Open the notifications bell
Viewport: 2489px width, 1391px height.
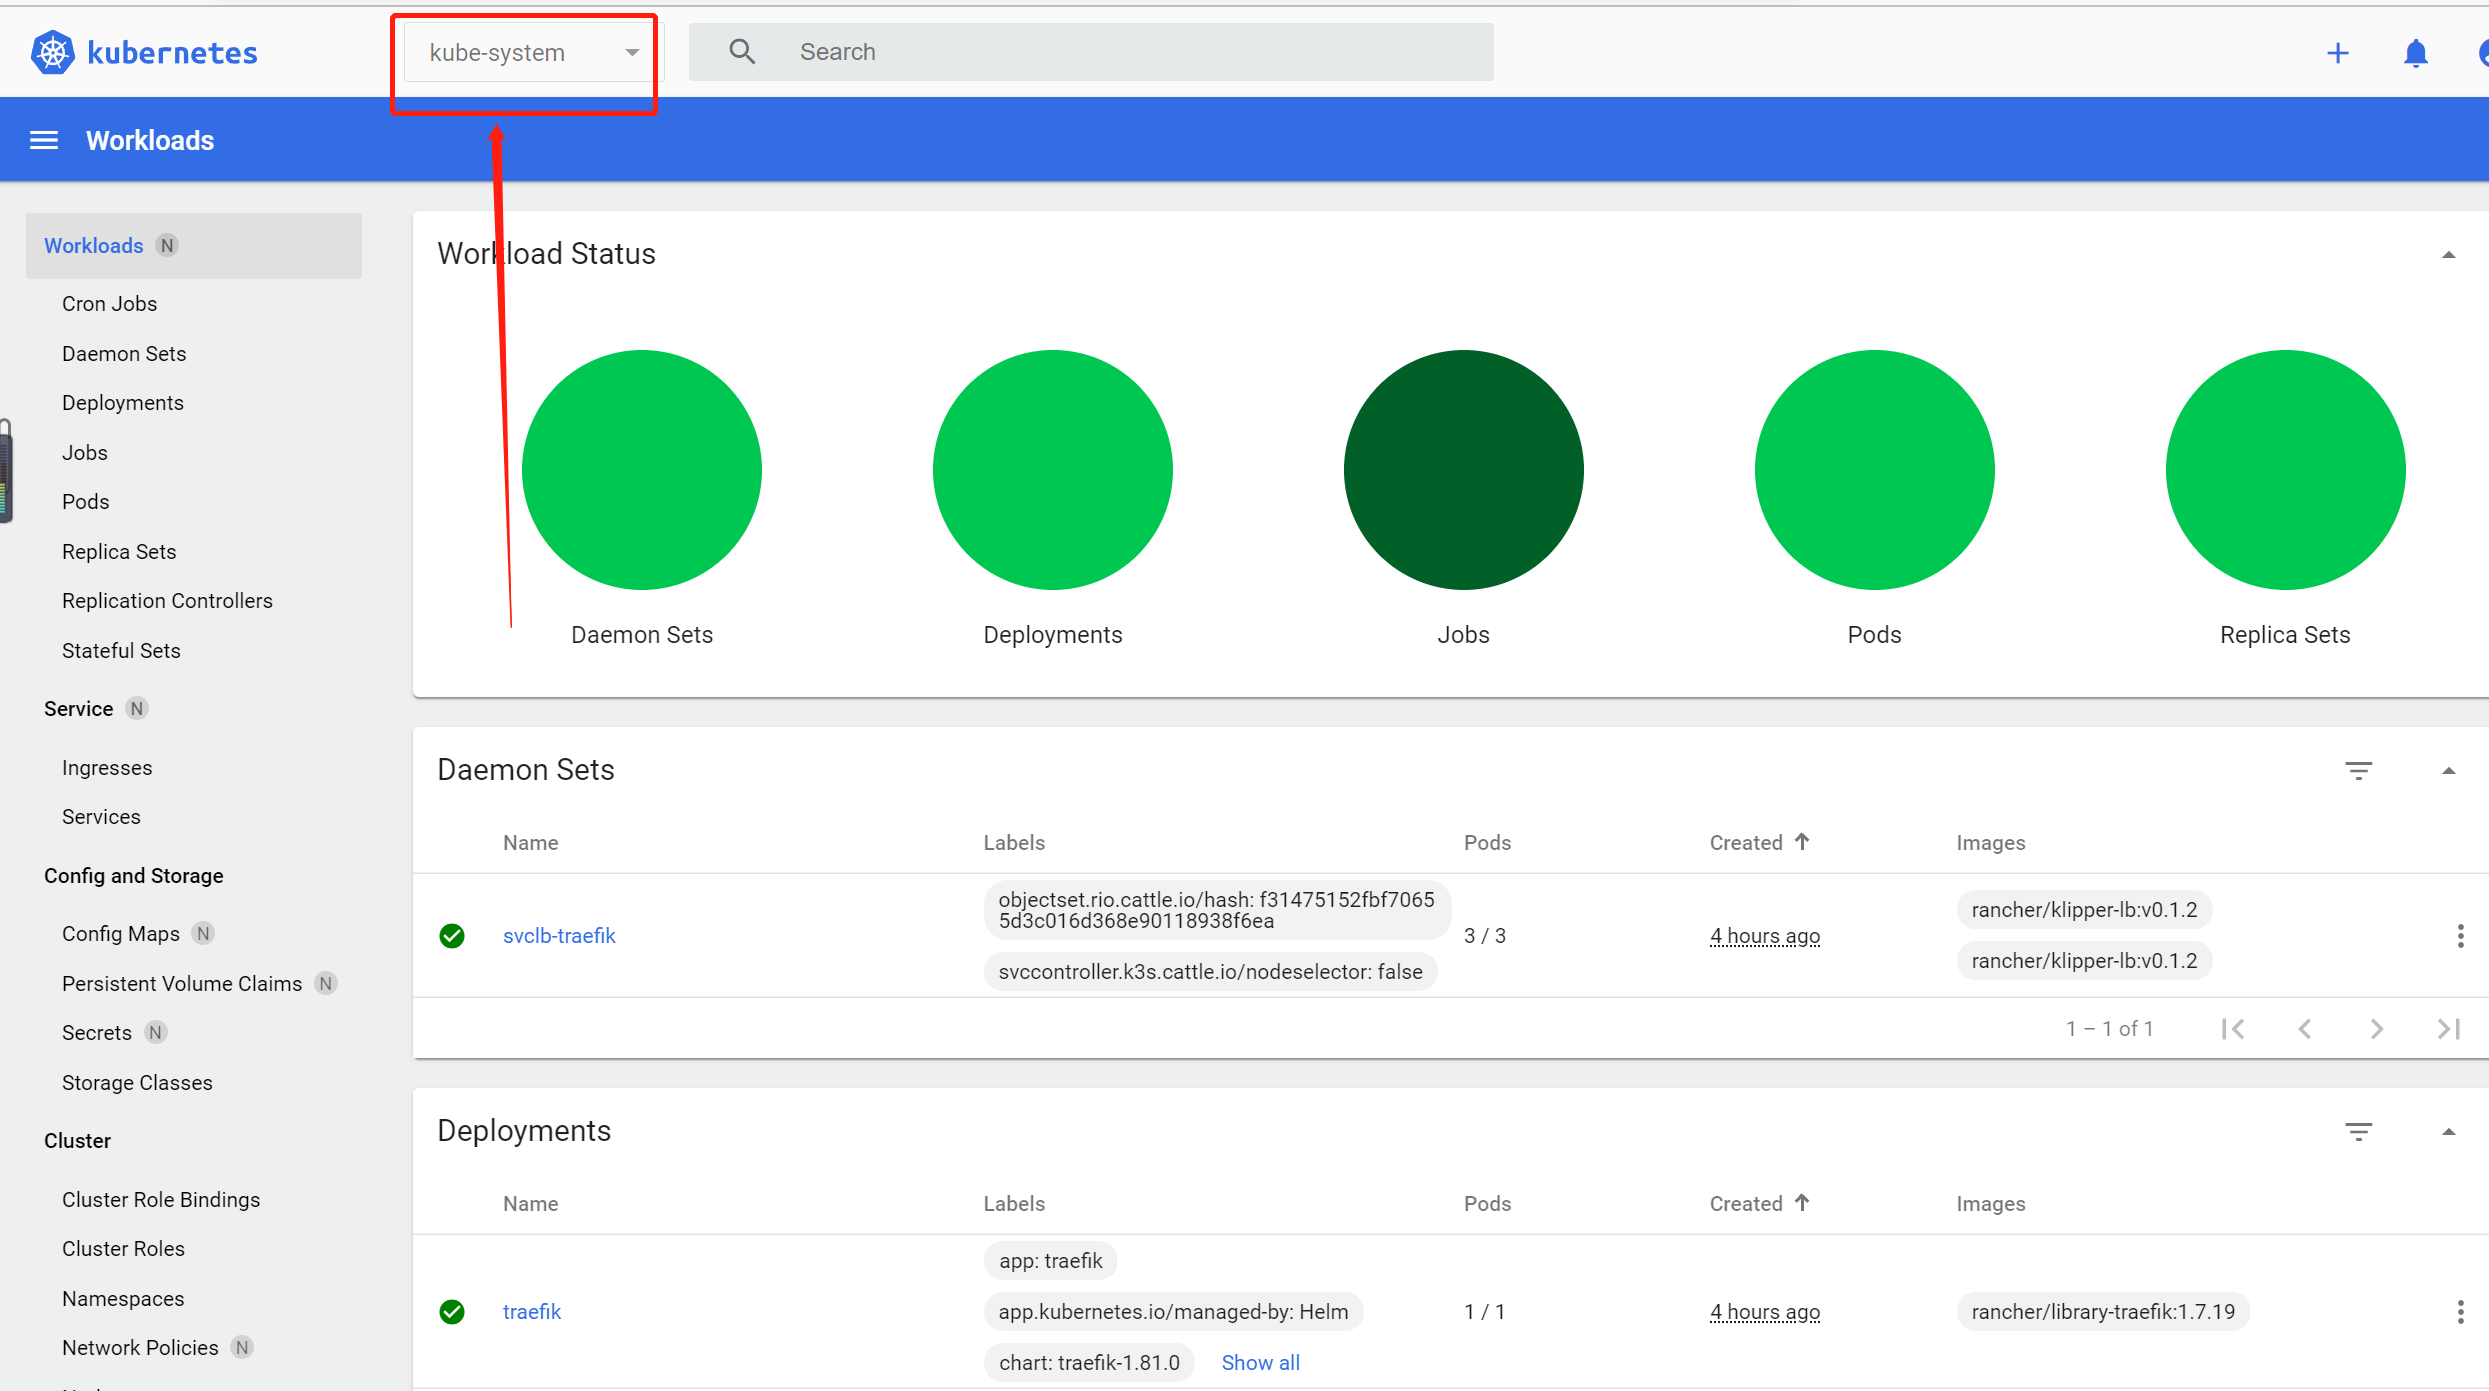2415,53
